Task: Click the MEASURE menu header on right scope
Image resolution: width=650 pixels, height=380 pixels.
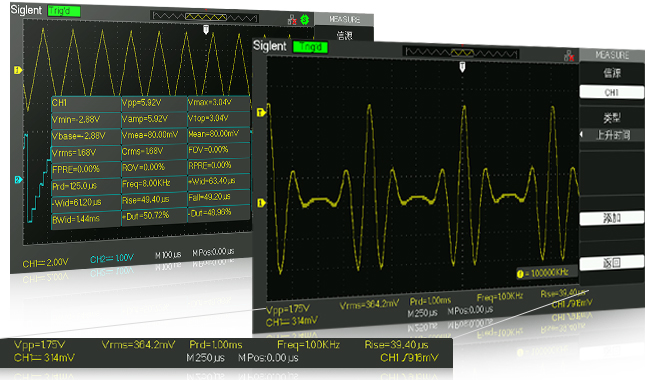Action: [612, 55]
